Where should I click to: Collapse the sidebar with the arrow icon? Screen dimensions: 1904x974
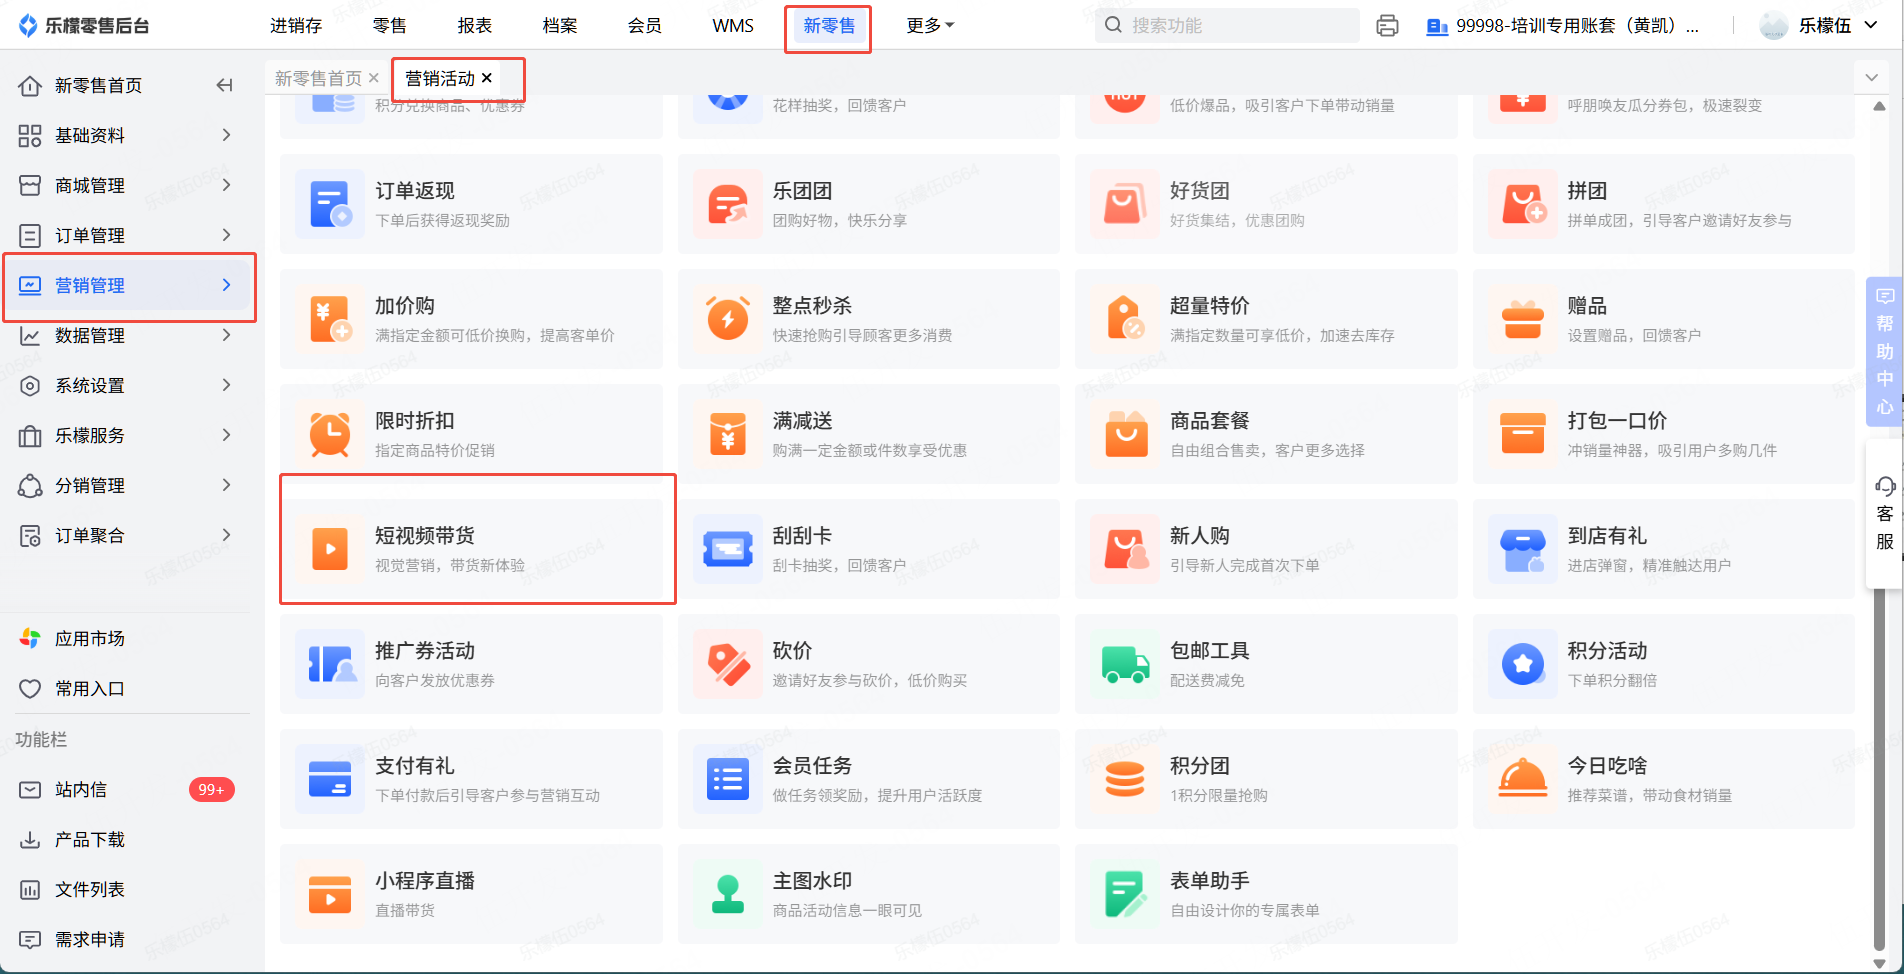(x=225, y=86)
